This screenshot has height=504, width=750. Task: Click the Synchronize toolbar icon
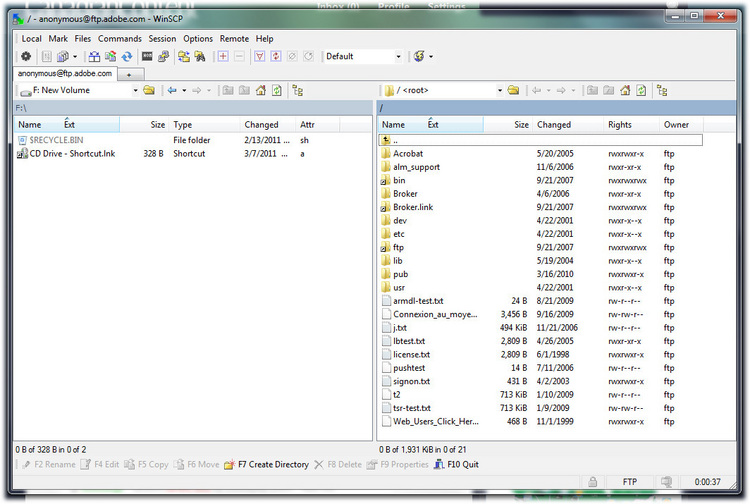(x=110, y=56)
